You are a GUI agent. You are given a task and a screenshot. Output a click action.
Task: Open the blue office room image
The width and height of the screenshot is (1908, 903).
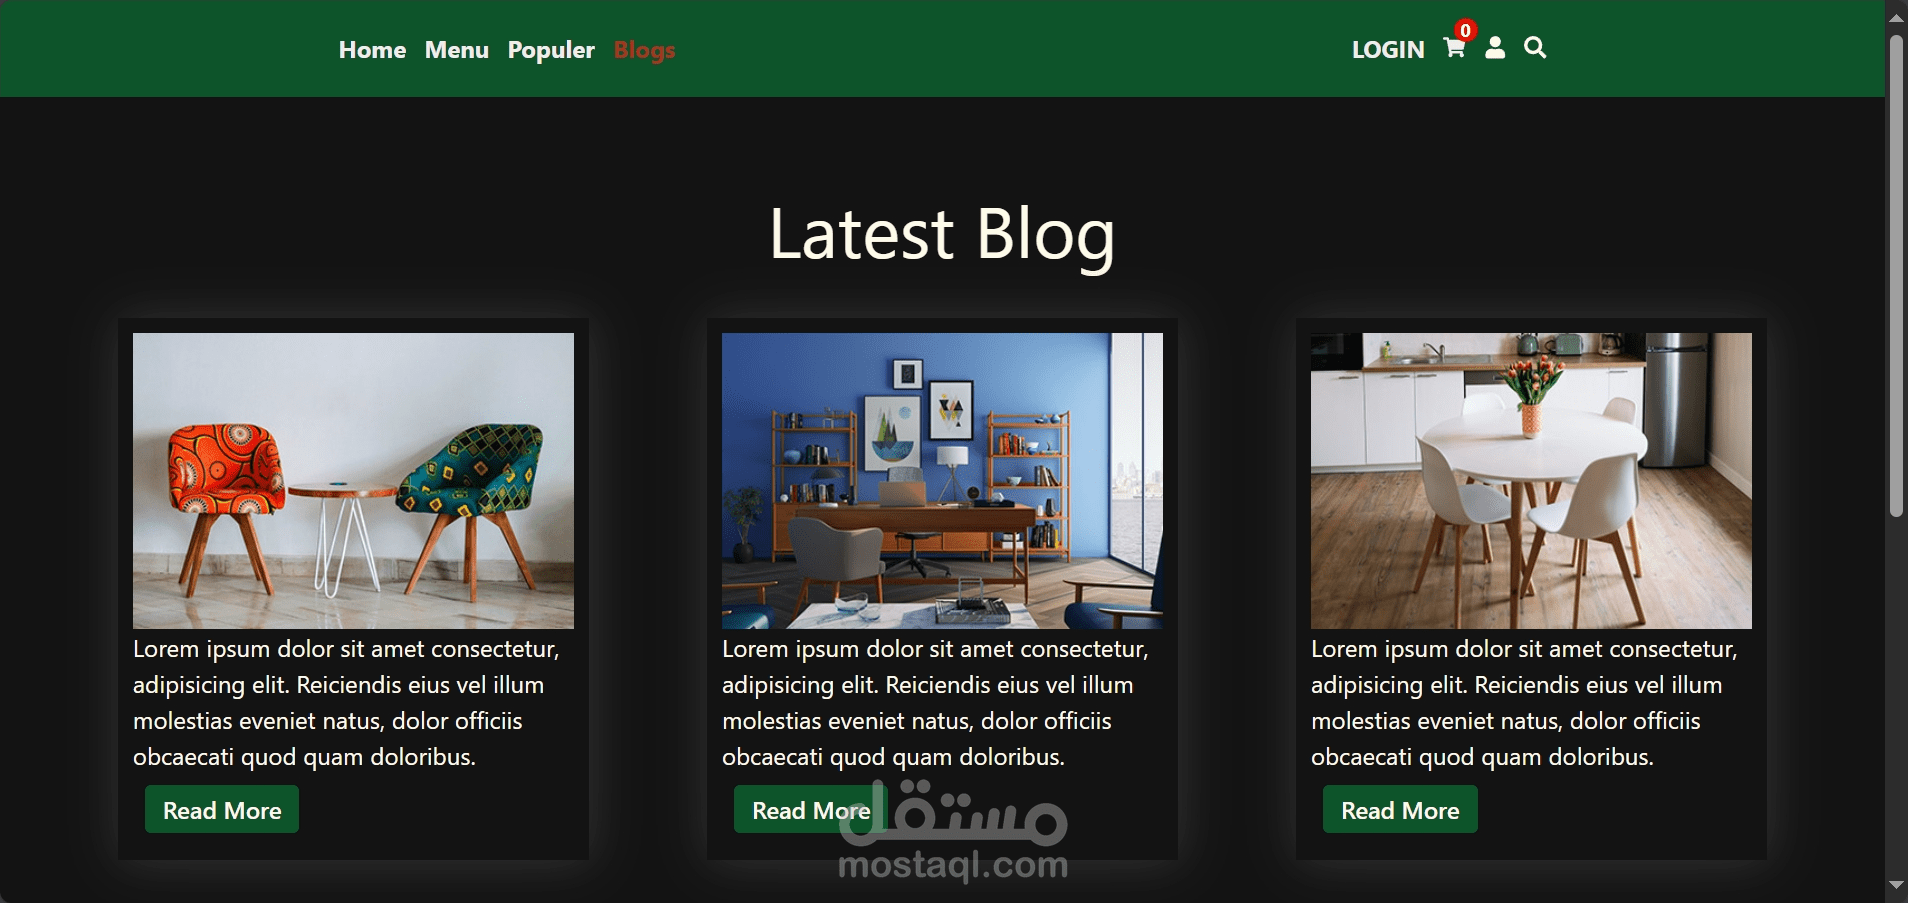(942, 481)
